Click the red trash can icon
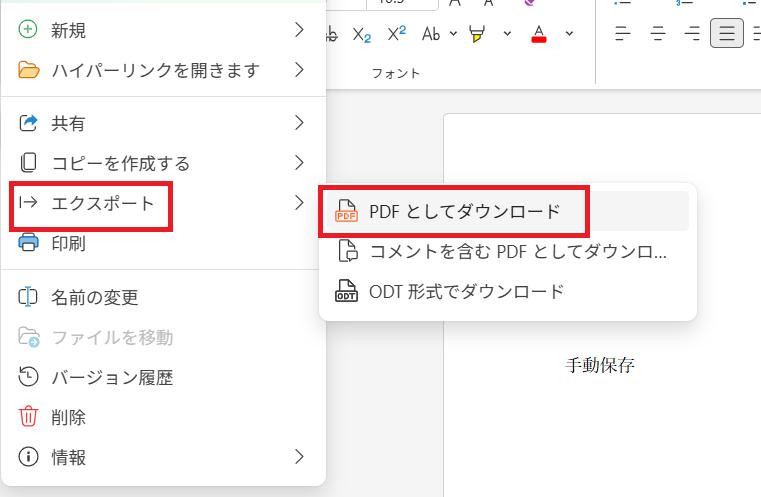This screenshot has width=761, height=497. tap(28, 416)
